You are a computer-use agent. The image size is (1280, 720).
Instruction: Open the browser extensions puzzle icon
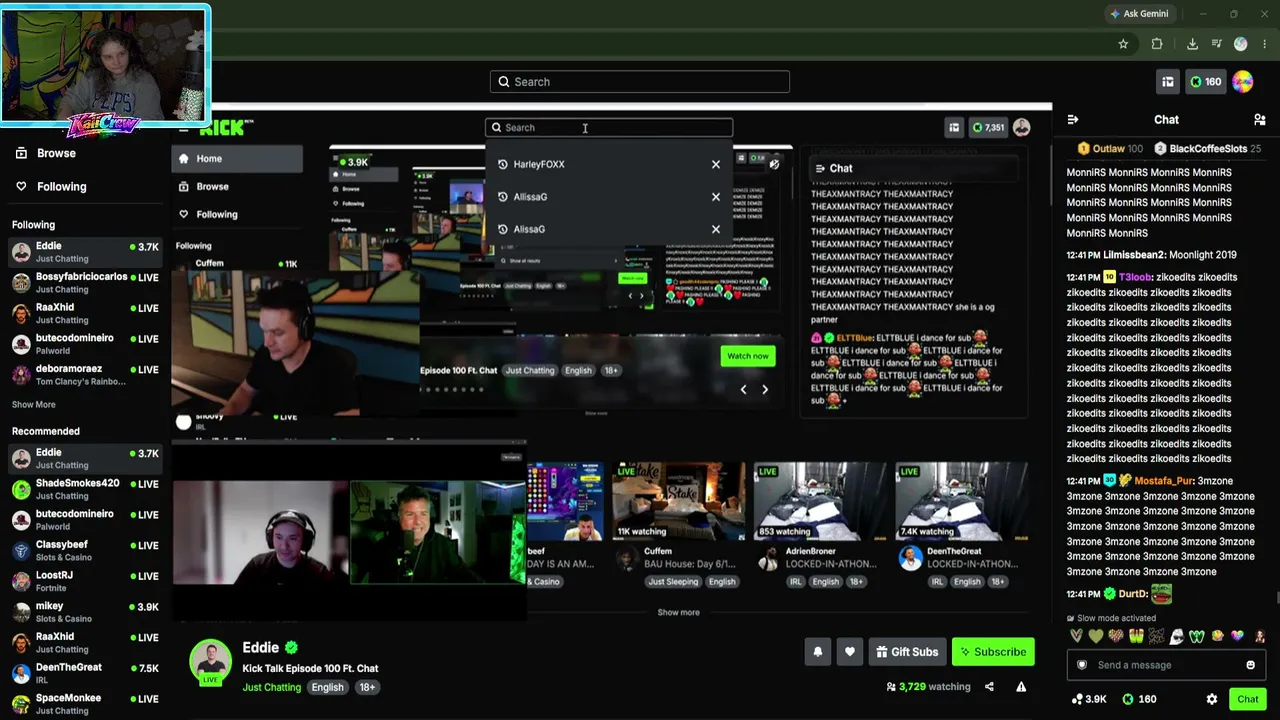[1157, 44]
